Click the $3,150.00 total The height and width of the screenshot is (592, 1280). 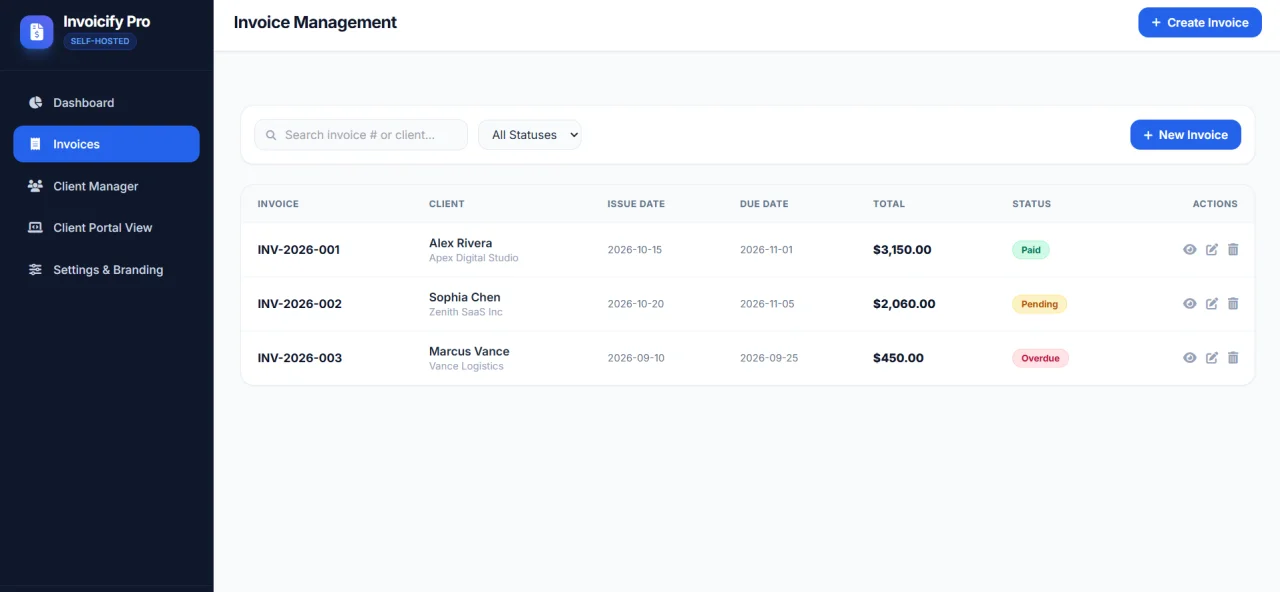coord(902,250)
